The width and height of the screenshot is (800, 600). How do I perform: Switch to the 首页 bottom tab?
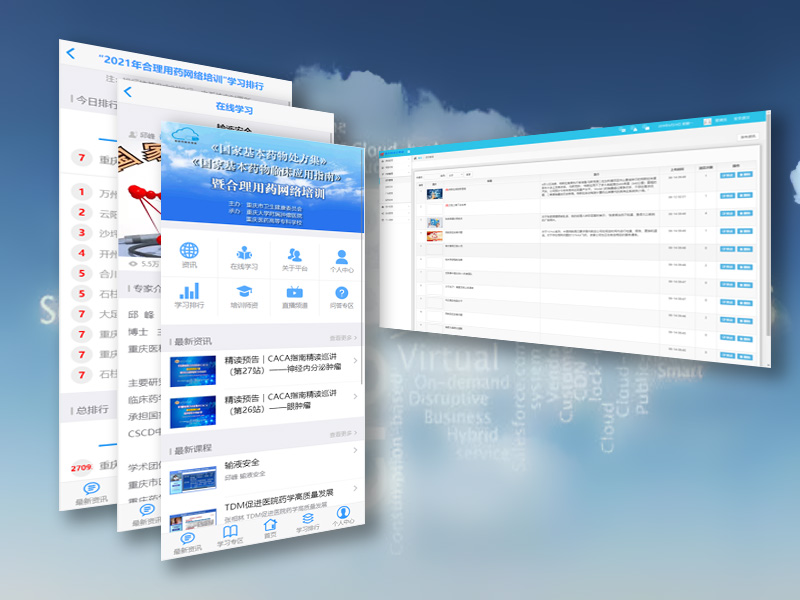click(269, 526)
